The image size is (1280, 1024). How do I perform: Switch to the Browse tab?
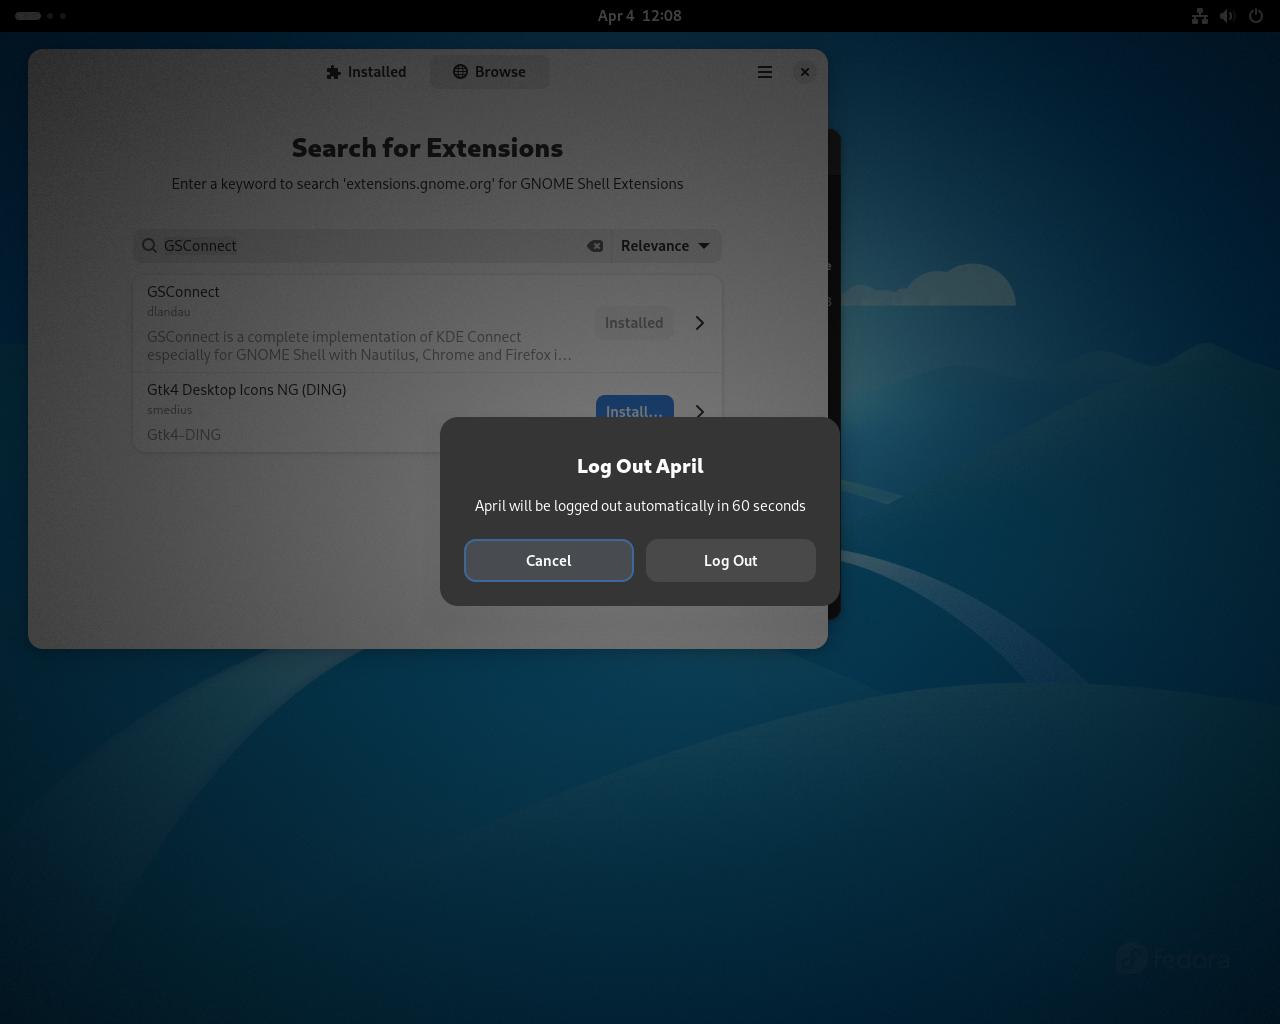(489, 72)
